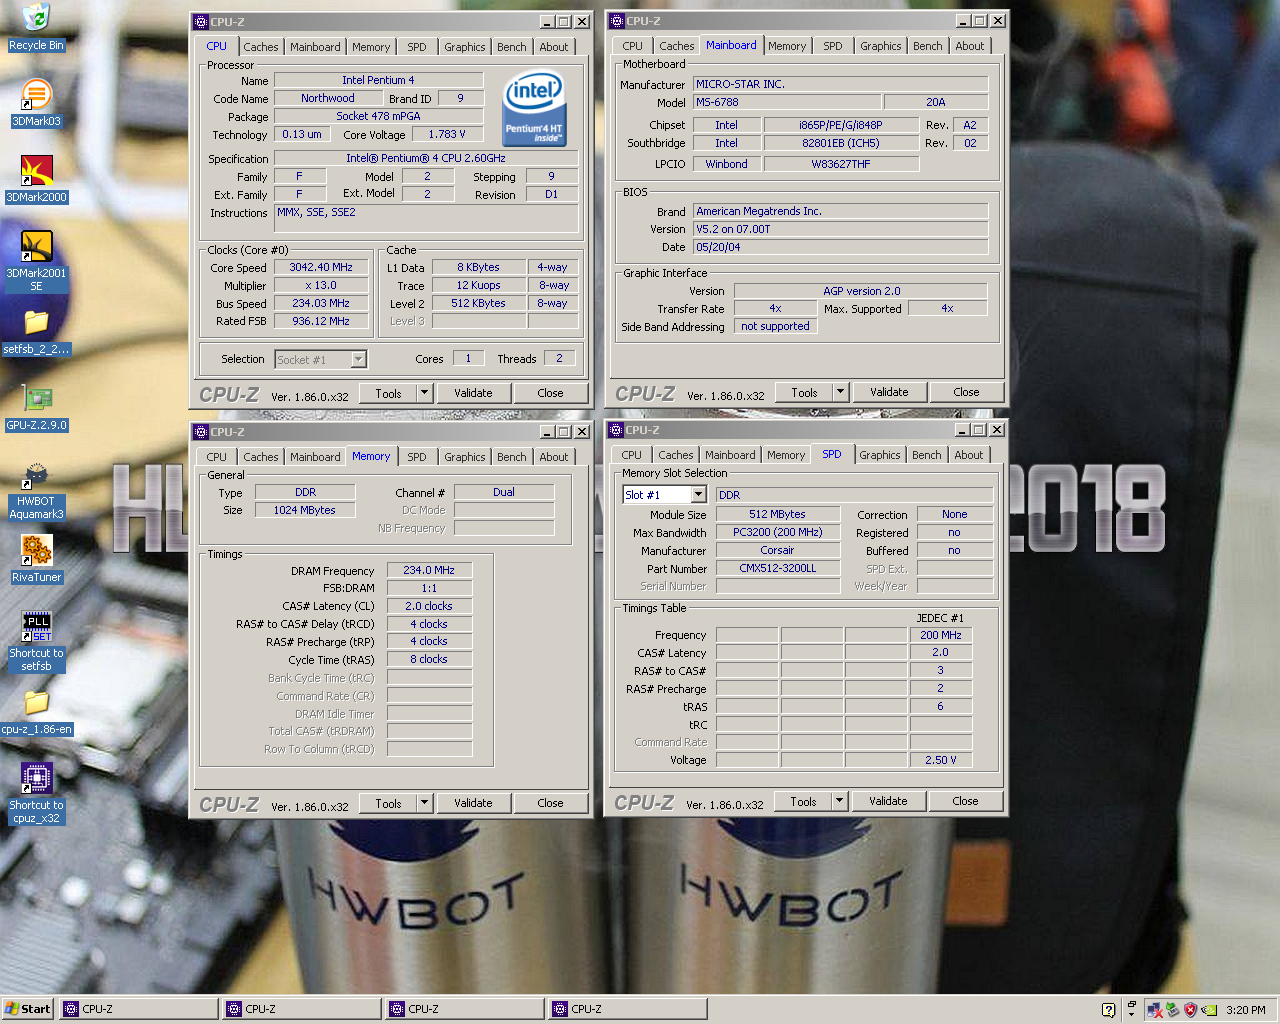The width and height of the screenshot is (1280, 1024).
Task: Click the taskbar clock showing 3:20 PM
Action: [1246, 1010]
